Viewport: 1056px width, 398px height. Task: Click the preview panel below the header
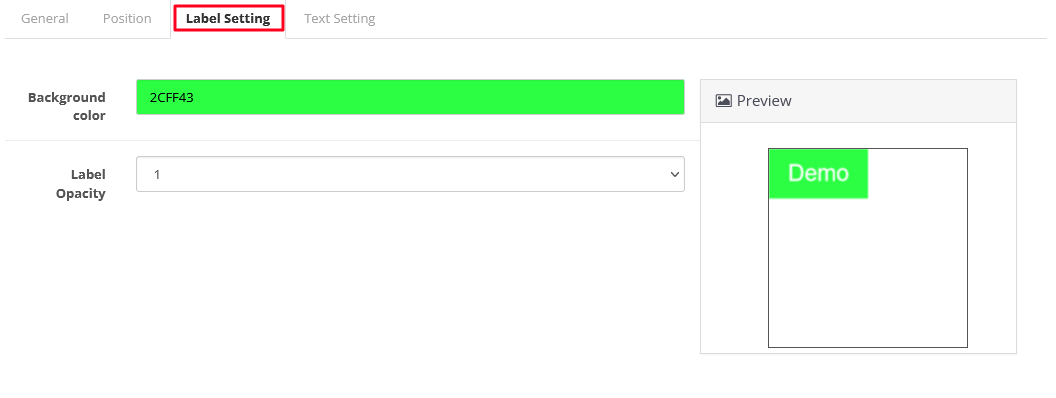click(x=858, y=238)
